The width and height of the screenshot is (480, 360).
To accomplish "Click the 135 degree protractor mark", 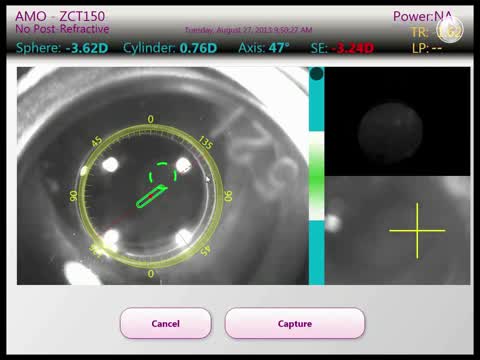I will pyautogui.click(x=205, y=143).
